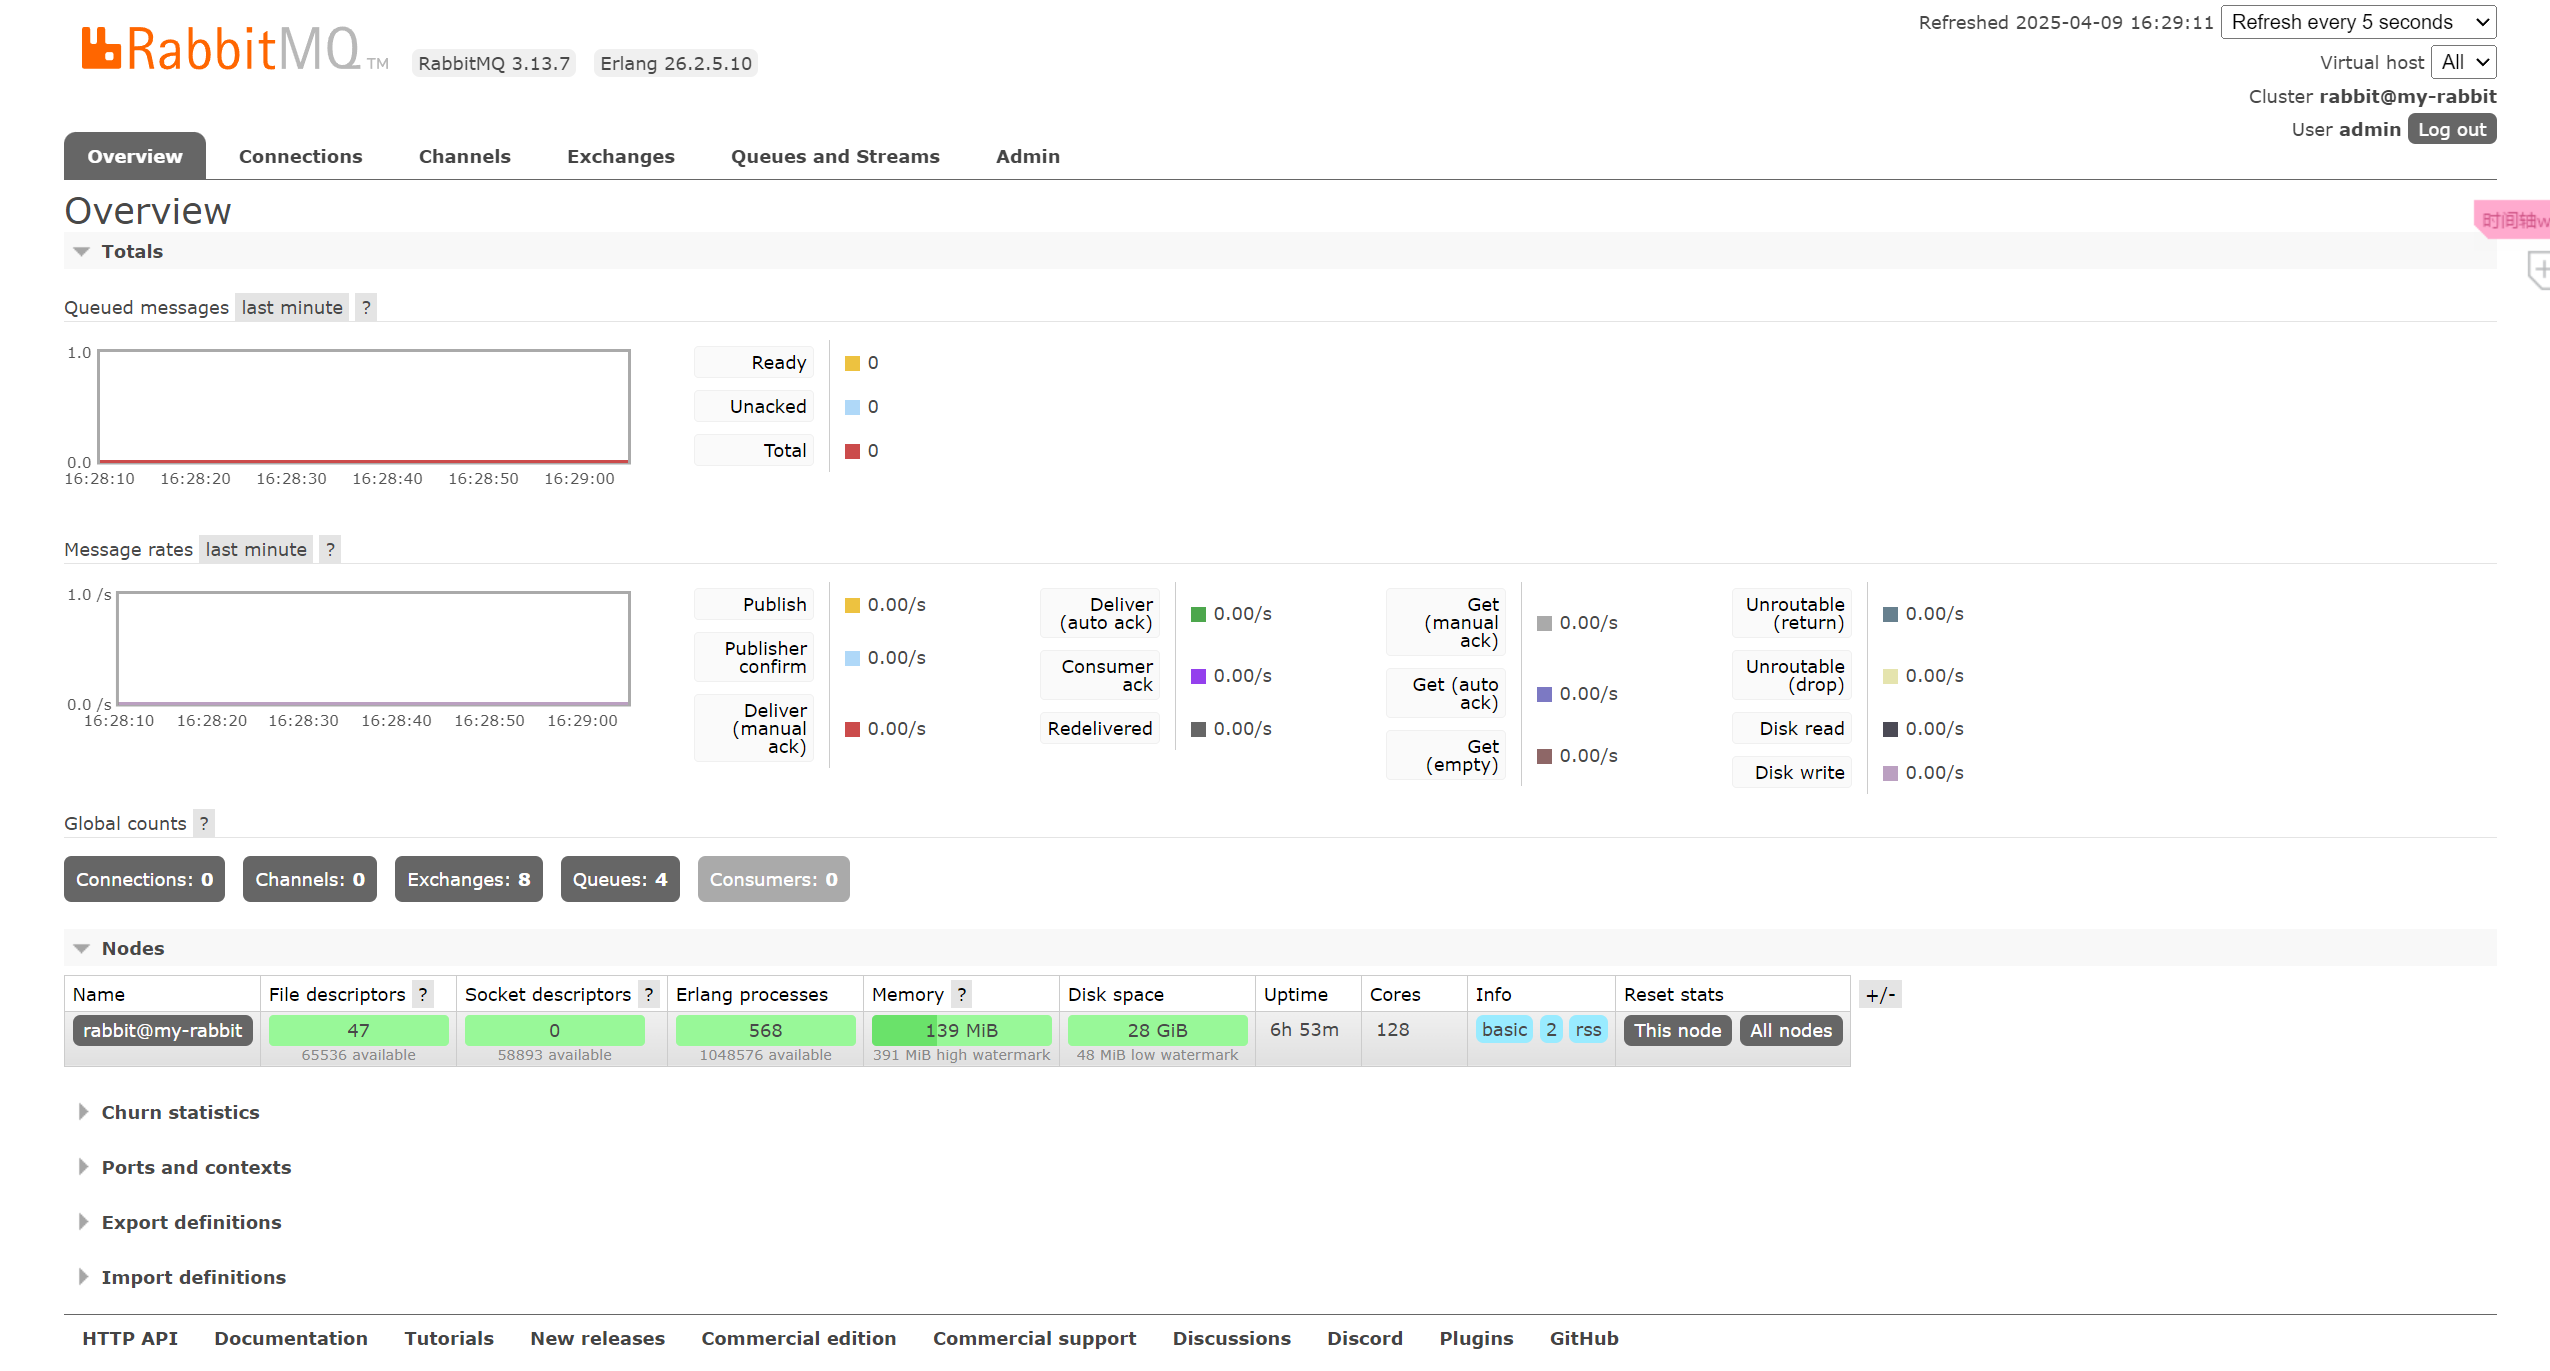This screenshot has width=2550, height=1371.
Task: Click the rabbit@my-rabbit node link
Action: click(162, 1031)
